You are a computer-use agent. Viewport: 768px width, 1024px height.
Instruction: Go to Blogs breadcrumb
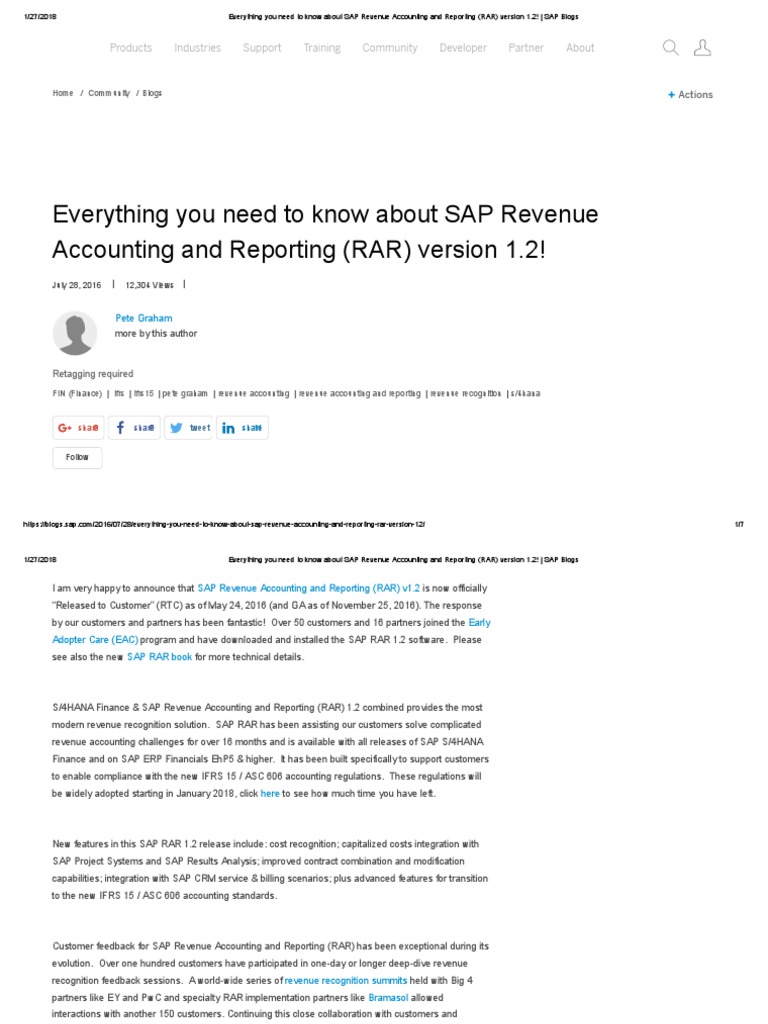click(152, 93)
